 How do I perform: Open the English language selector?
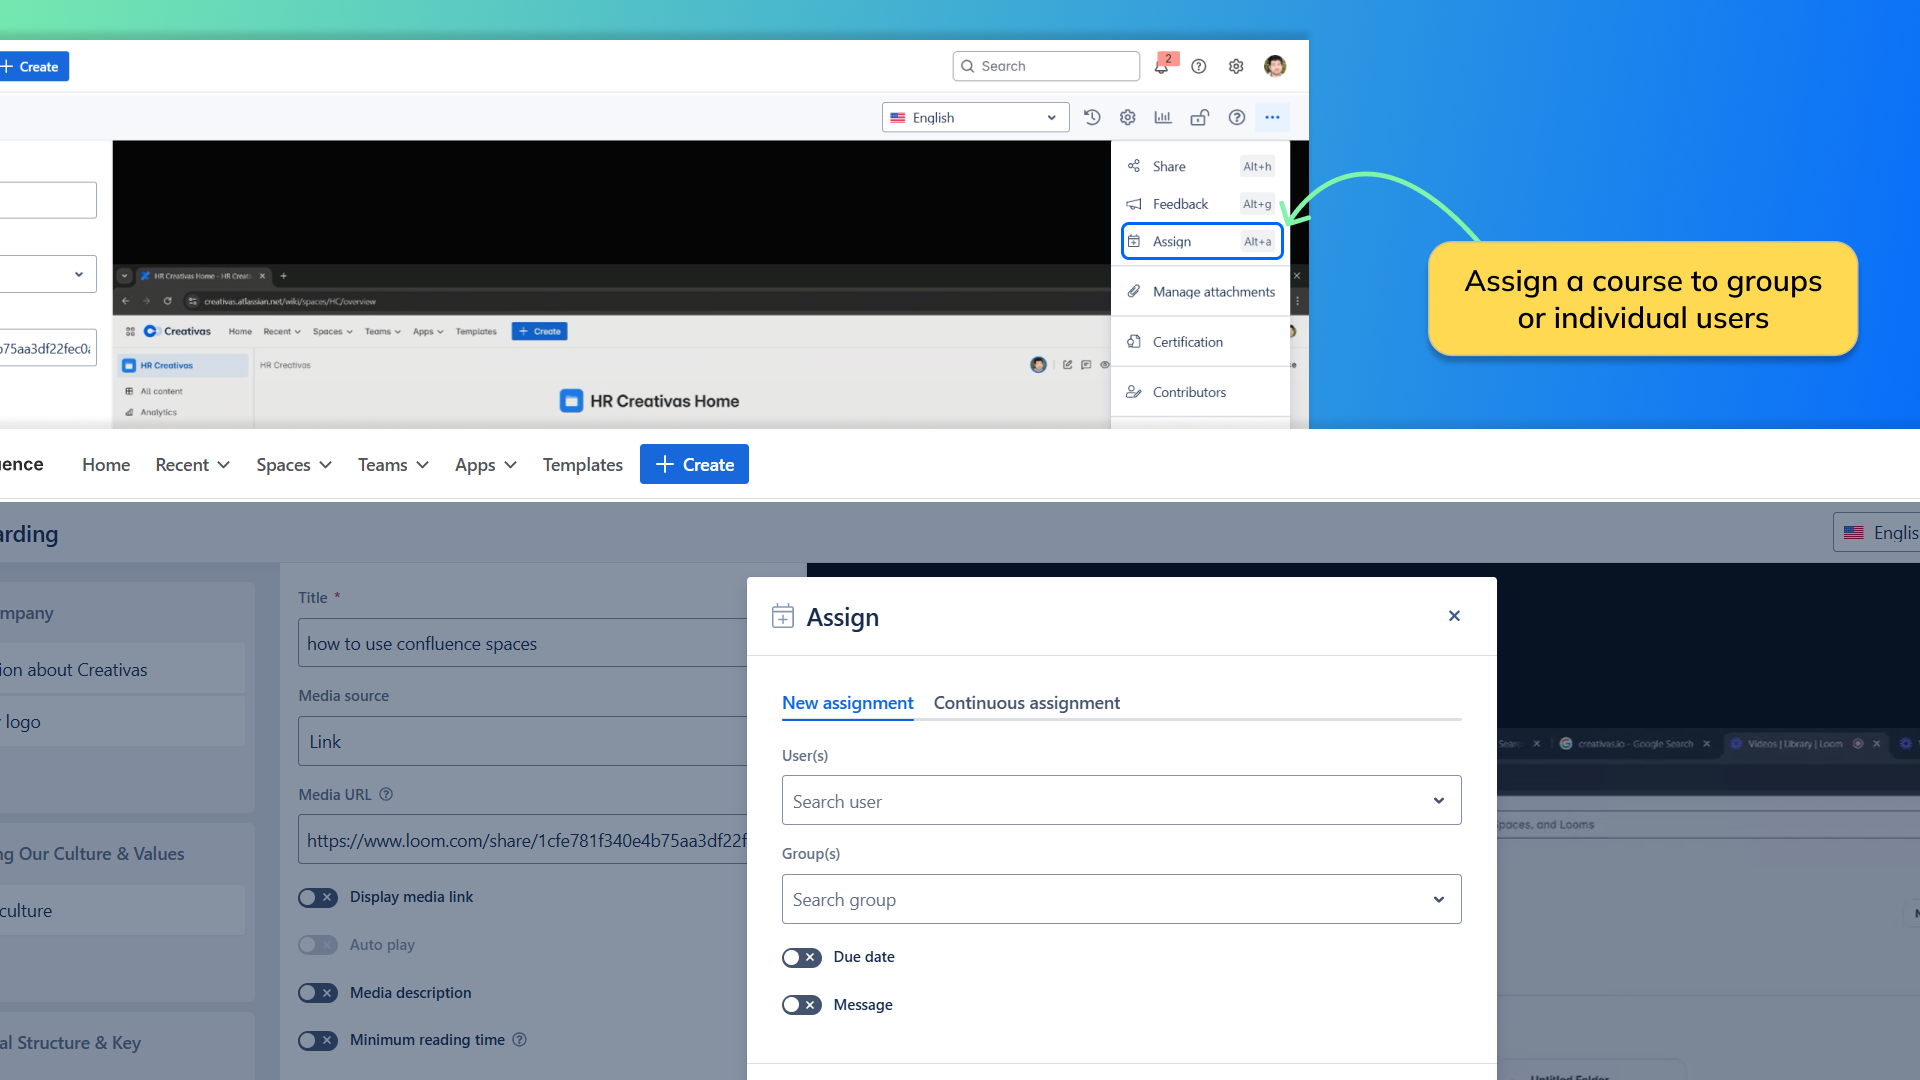975,118
